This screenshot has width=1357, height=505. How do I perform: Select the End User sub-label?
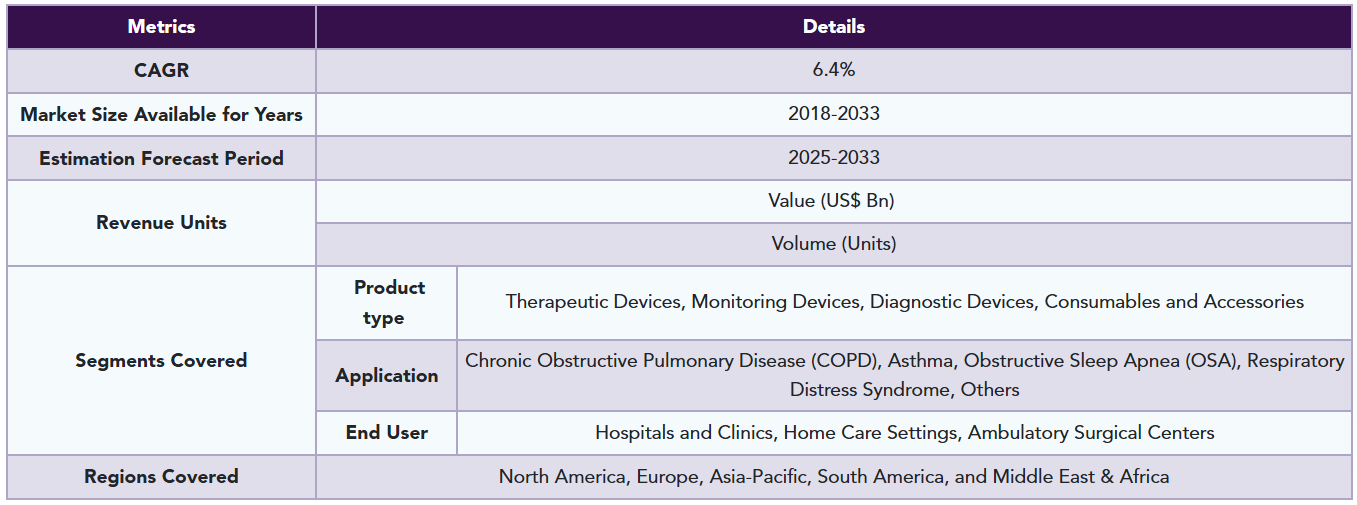(x=386, y=432)
